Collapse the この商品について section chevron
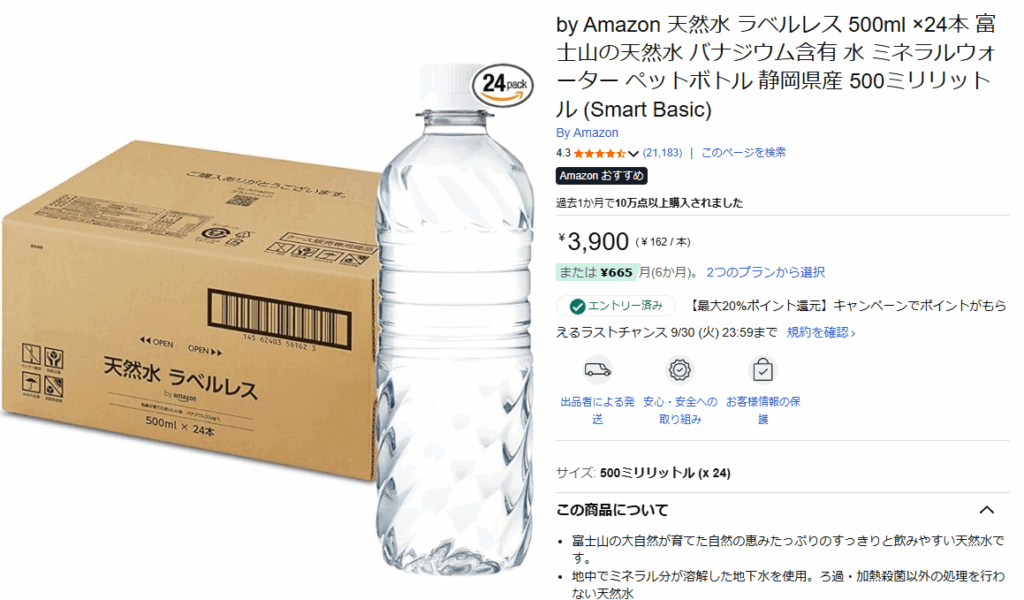This screenshot has height=600, width=1024. point(986,510)
